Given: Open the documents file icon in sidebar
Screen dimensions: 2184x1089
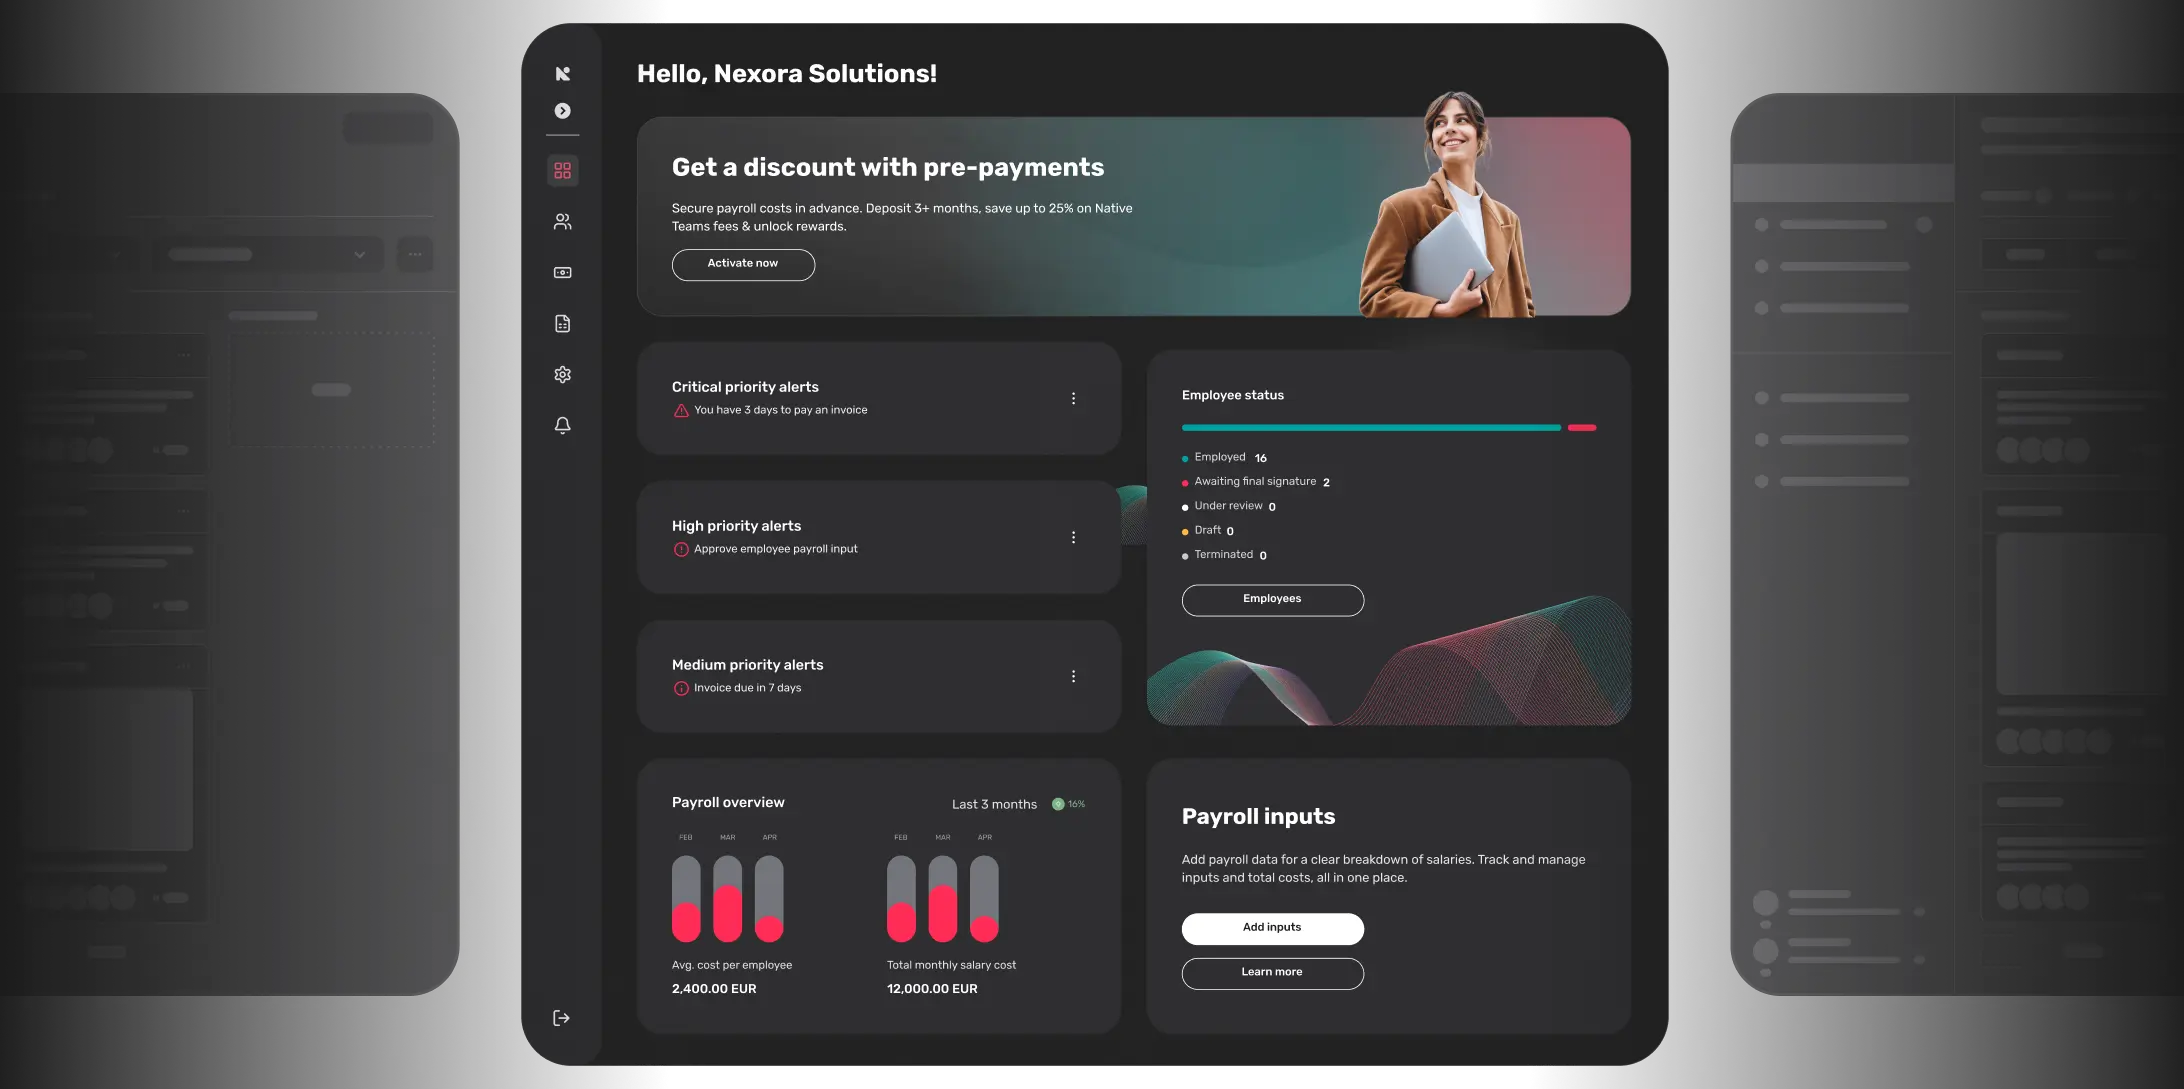Looking at the screenshot, I should tap(562, 324).
